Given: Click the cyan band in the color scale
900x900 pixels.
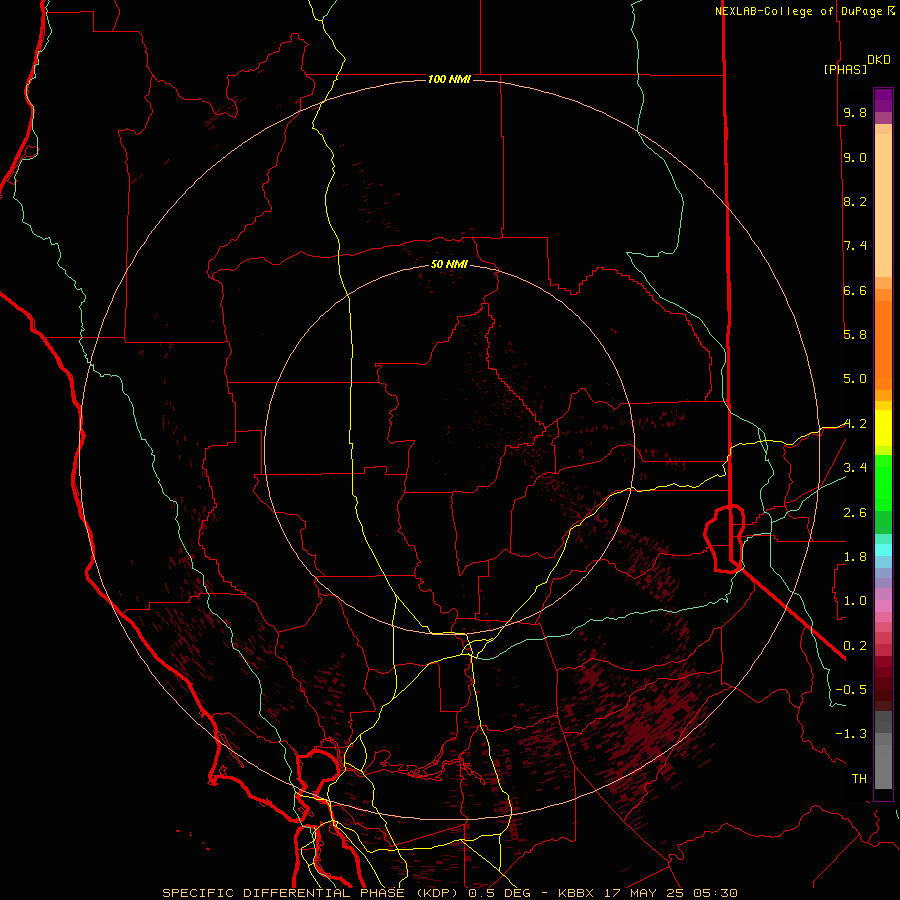Looking at the screenshot, I should 883,550.
